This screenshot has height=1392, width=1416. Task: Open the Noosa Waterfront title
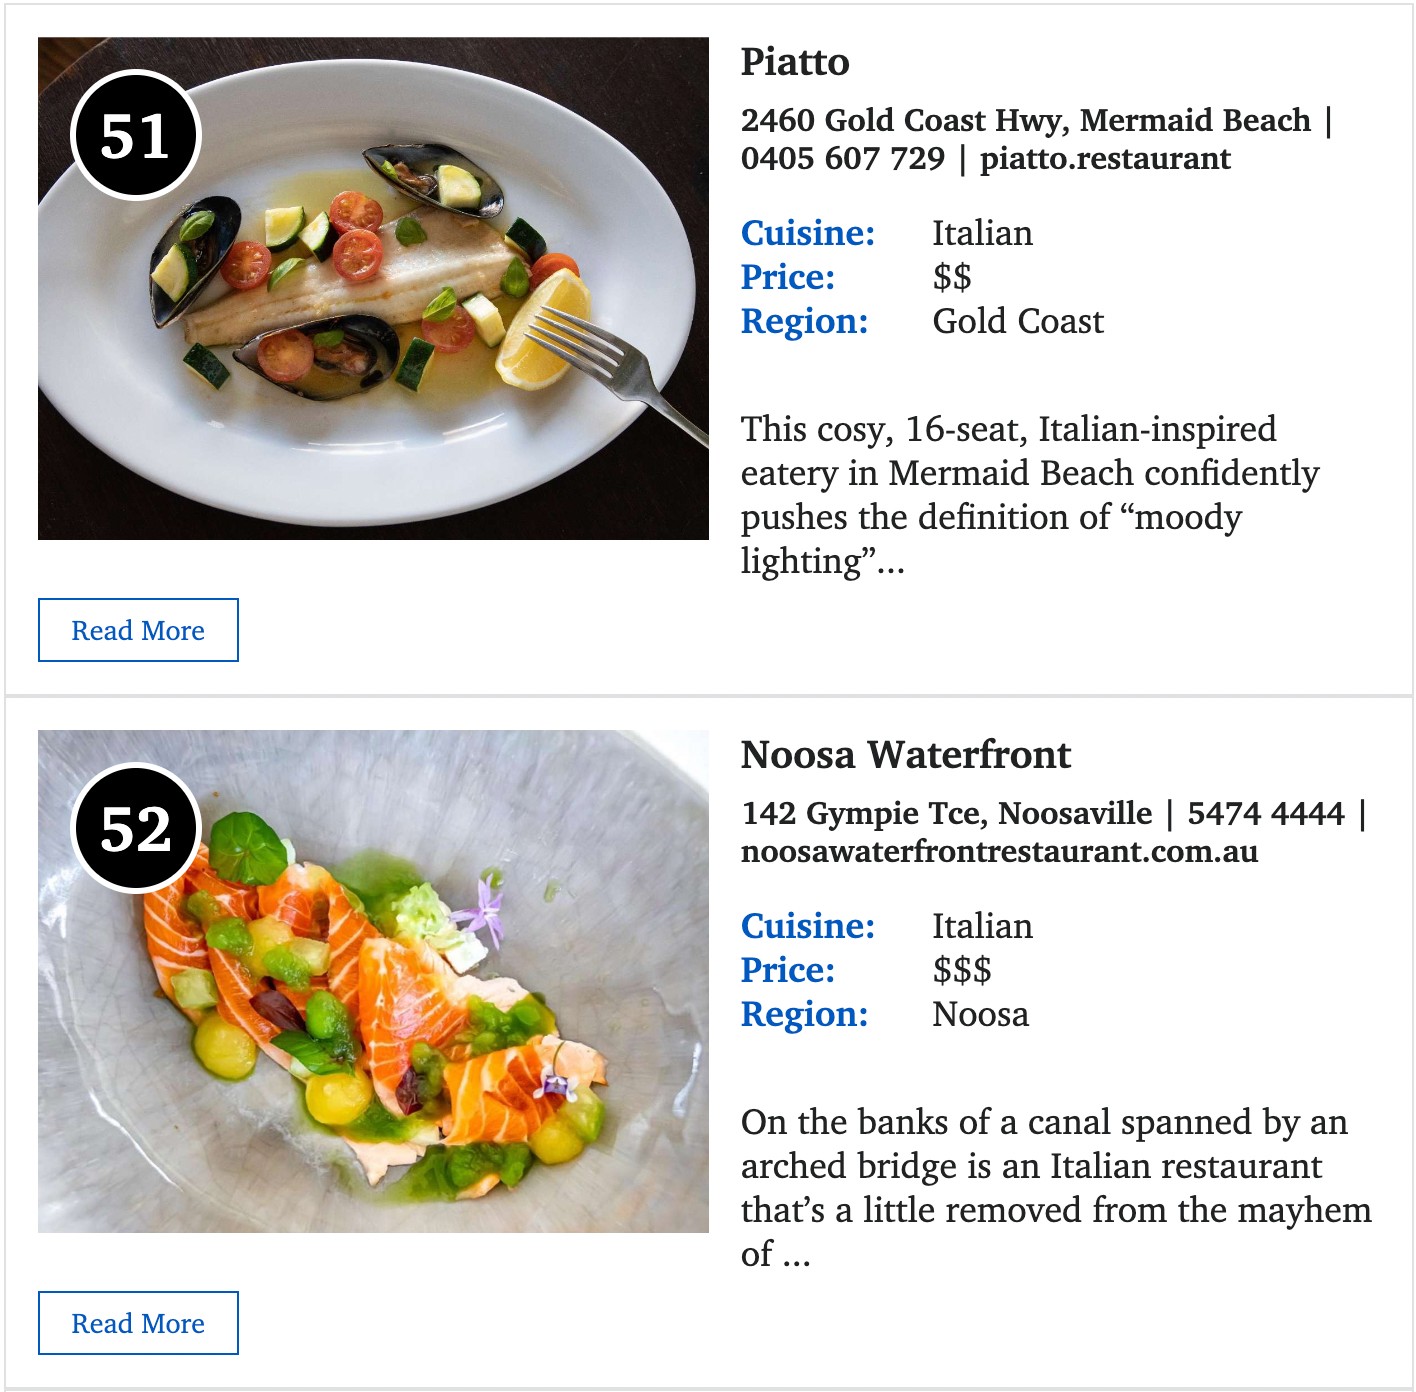point(905,755)
